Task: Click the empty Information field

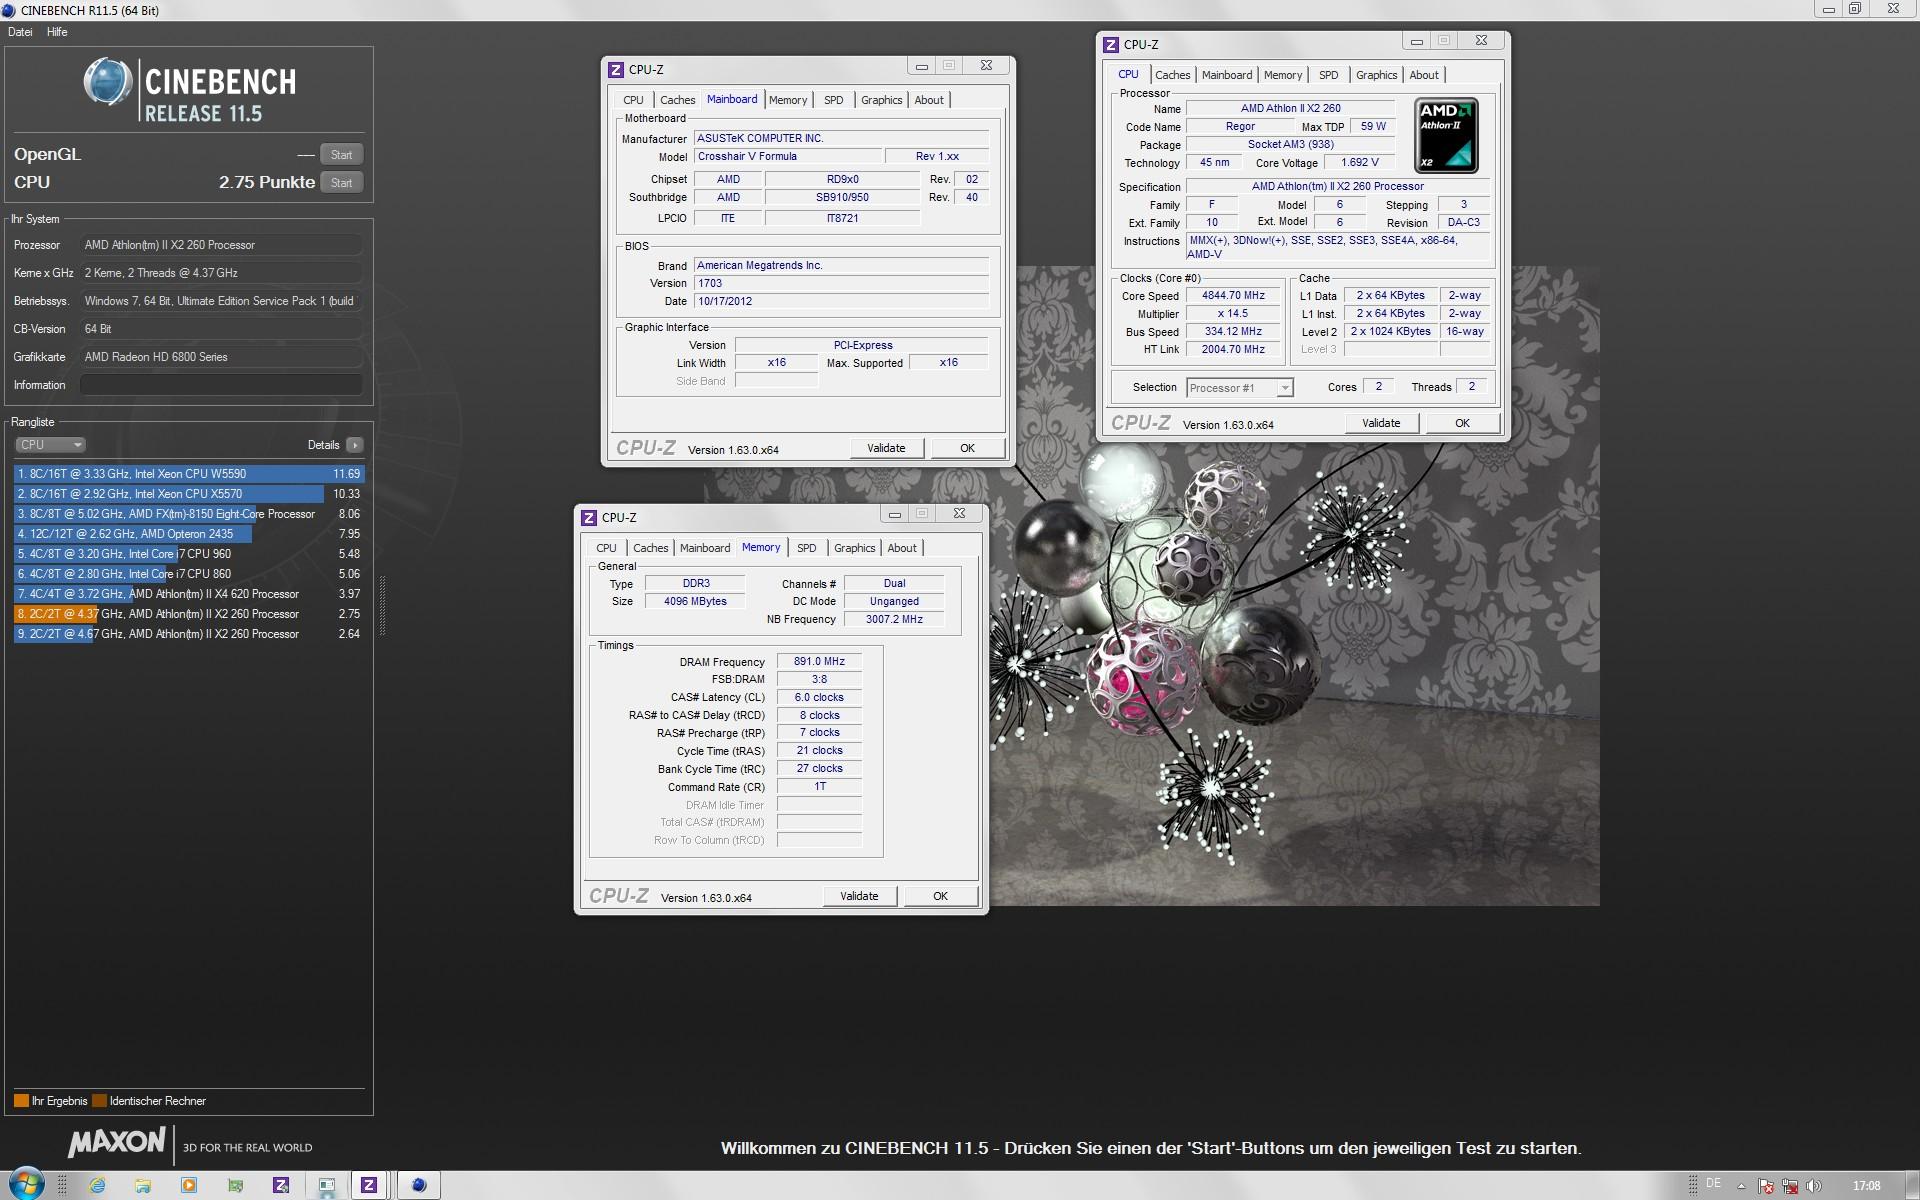Action: [x=221, y=385]
